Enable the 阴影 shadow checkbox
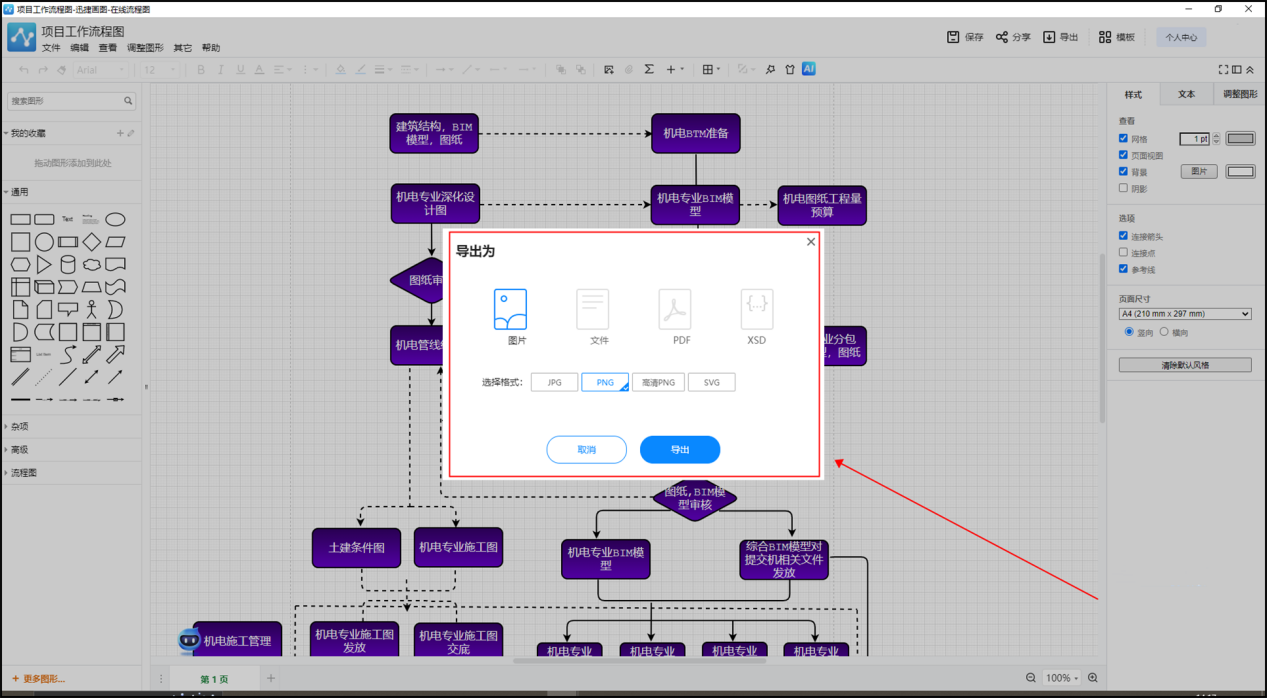This screenshot has width=1267, height=698. (1123, 188)
